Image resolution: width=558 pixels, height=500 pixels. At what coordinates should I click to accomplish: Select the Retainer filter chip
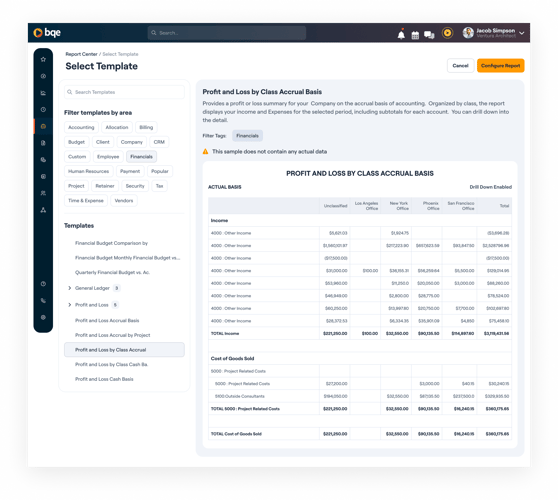coord(105,186)
